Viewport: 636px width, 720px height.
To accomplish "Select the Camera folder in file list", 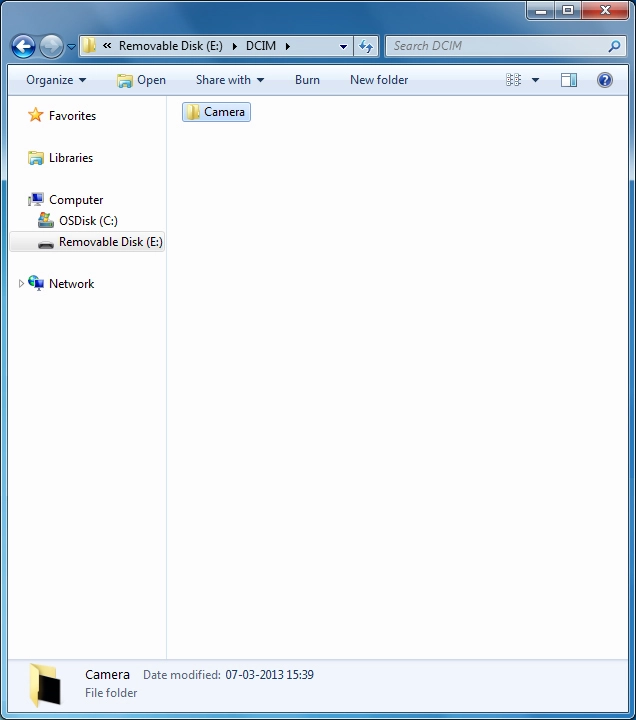I will 216,112.
